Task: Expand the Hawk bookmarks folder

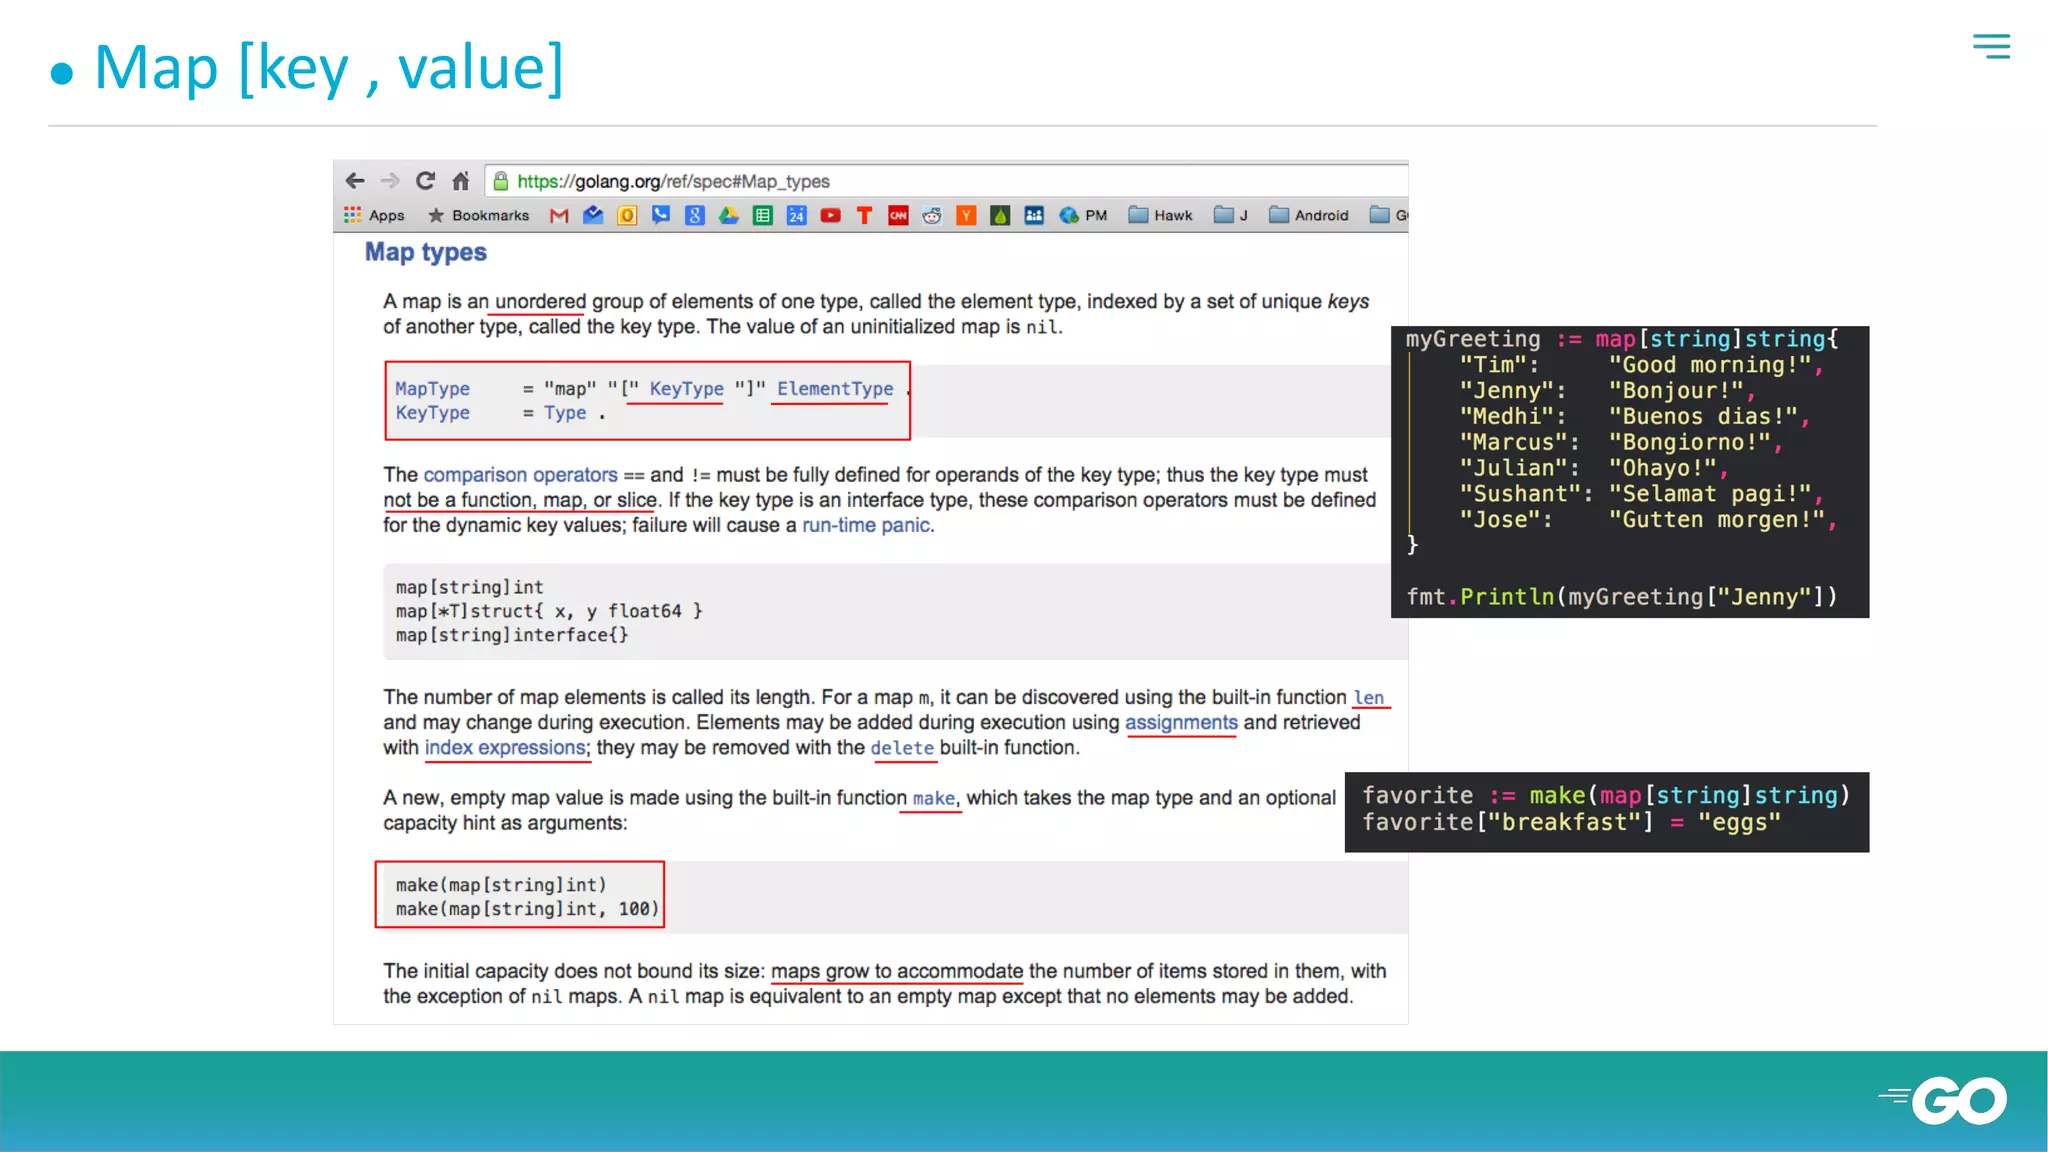Action: point(1160,215)
